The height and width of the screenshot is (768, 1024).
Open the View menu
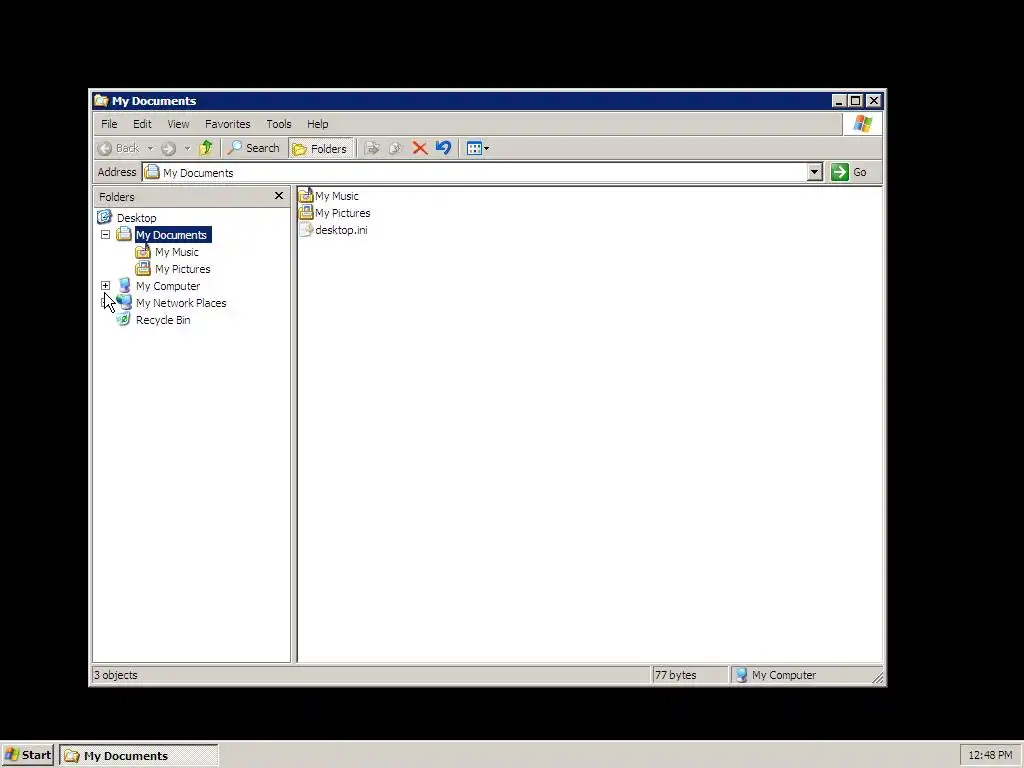[178, 124]
